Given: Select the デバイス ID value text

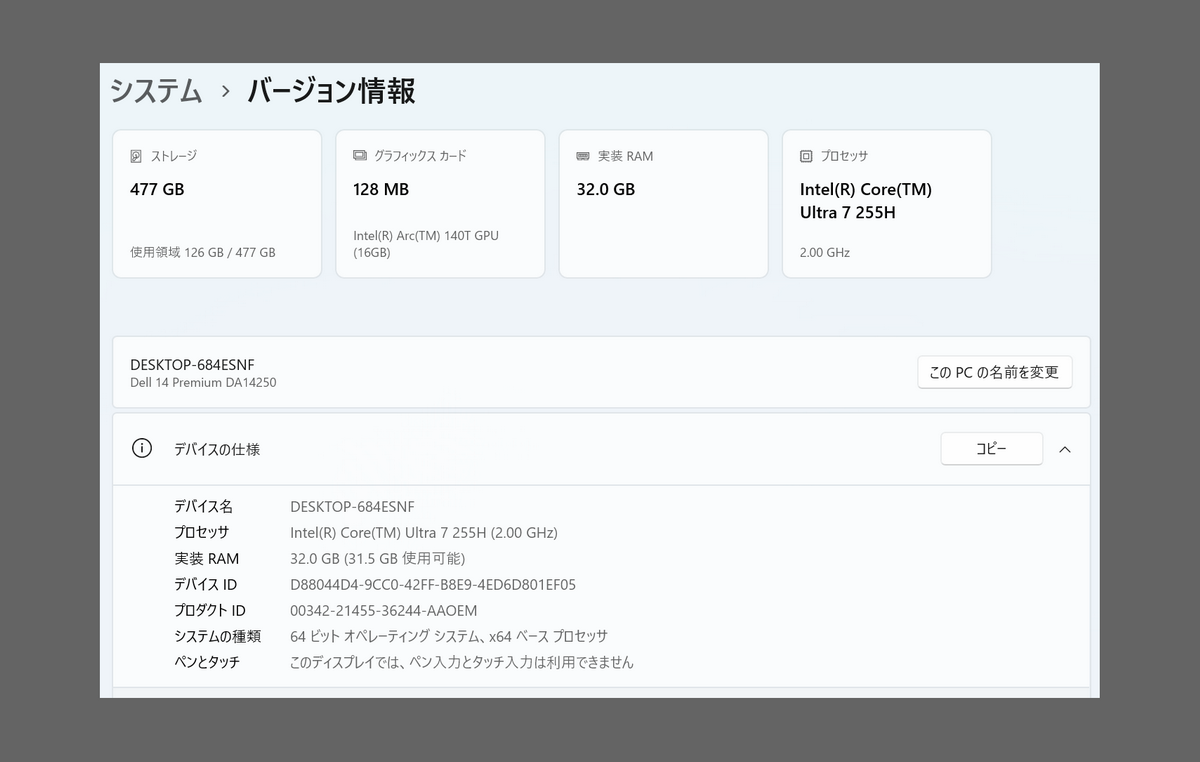Looking at the screenshot, I should point(432,585).
